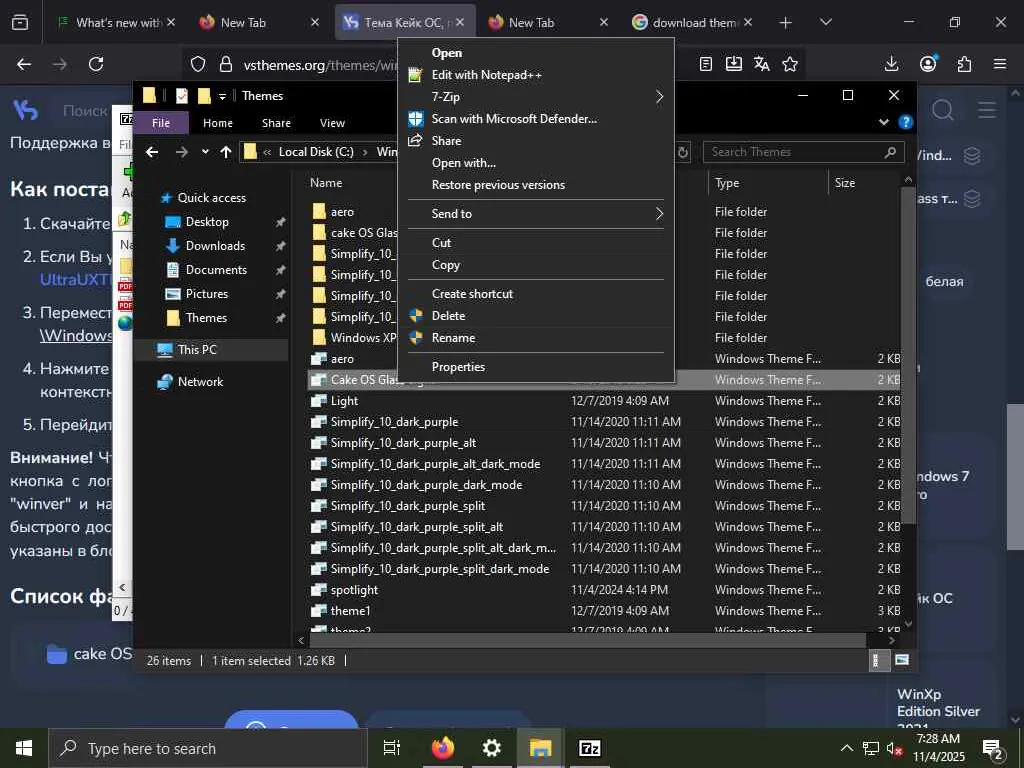Screen dimensions: 1024x768
Task: Open Firefox downloads panel
Action: pyautogui.click(x=891, y=64)
